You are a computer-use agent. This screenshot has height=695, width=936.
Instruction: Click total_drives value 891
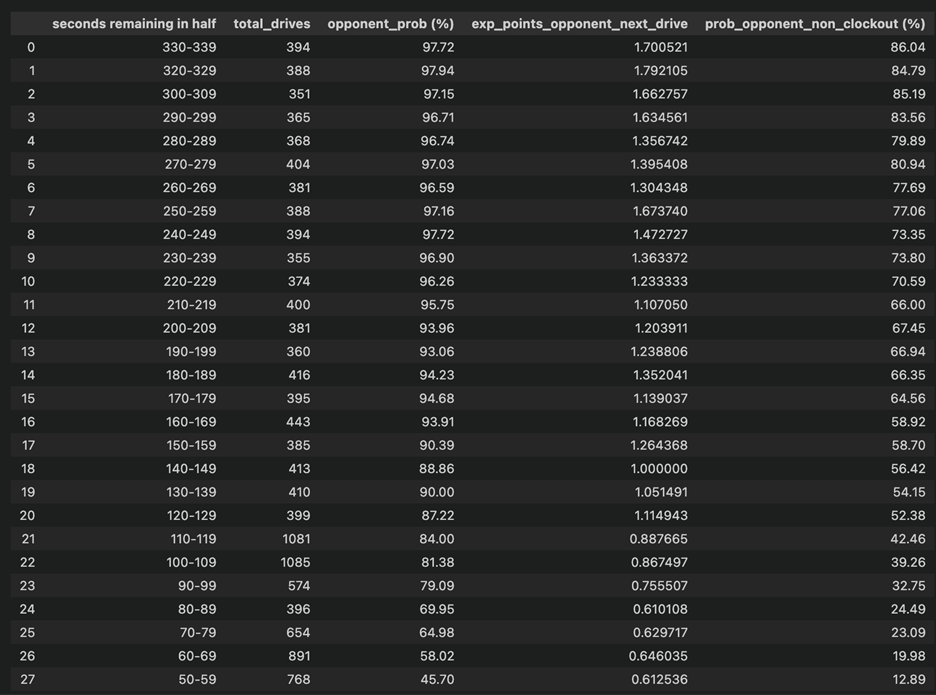(x=298, y=656)
